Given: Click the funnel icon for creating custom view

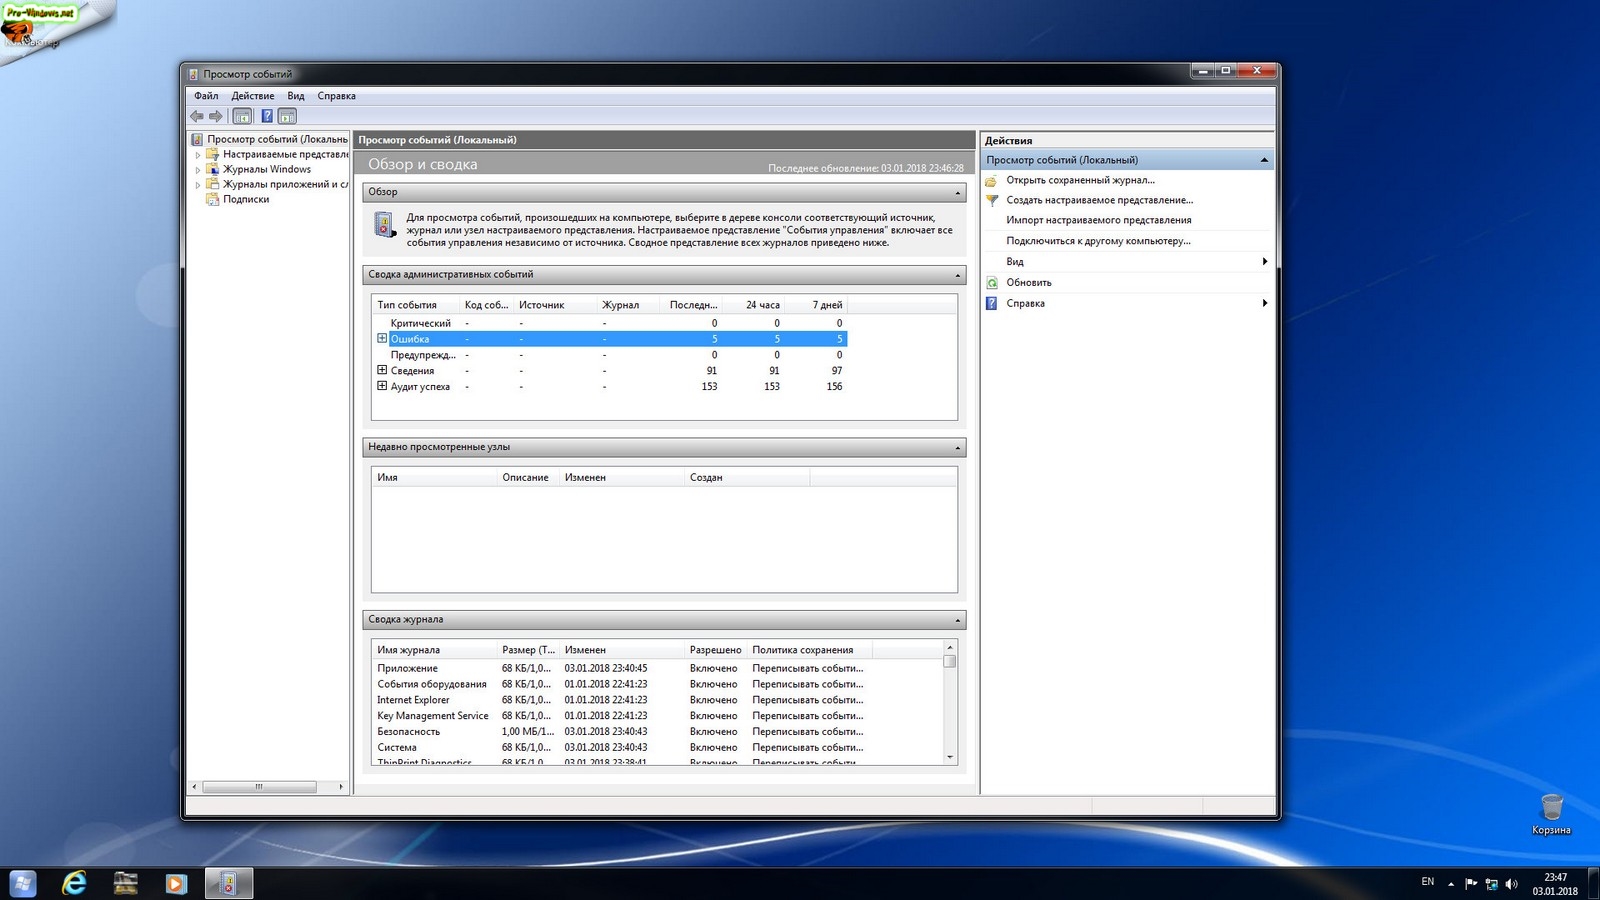Looking at the screenshot, I should (992, 200).
